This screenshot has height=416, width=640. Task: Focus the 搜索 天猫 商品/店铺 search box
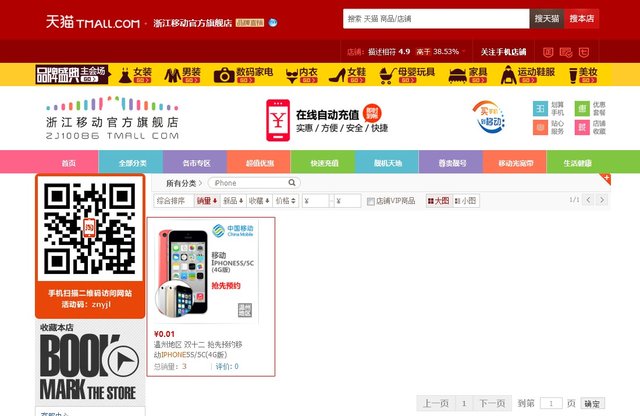click(436, 19)
